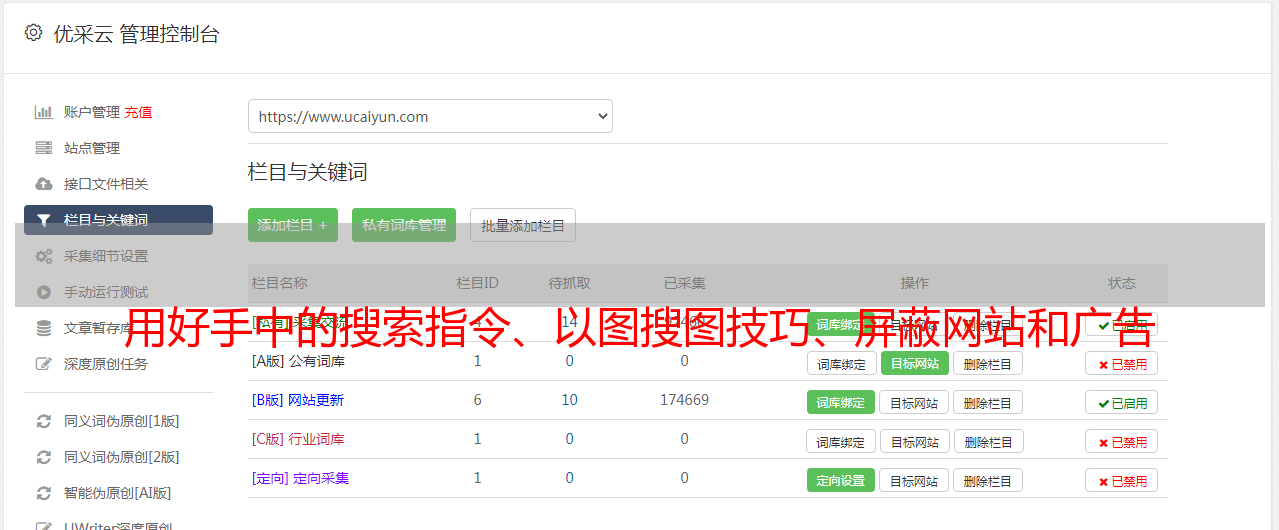1279x530 pixels.
Task: Click 目标网站 for [C版] 行业词库
Action: click(x=915, y=441)
